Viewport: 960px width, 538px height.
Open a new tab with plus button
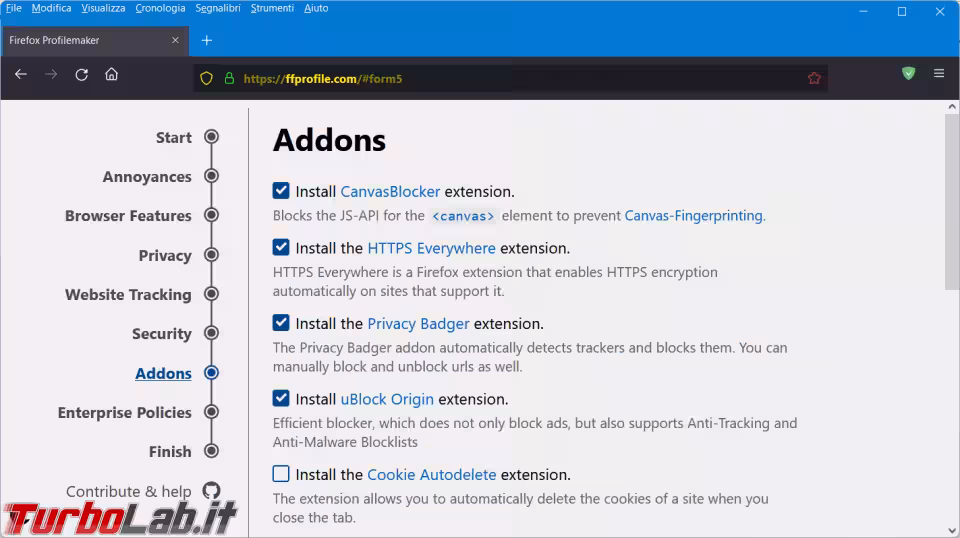click(207, 40)
